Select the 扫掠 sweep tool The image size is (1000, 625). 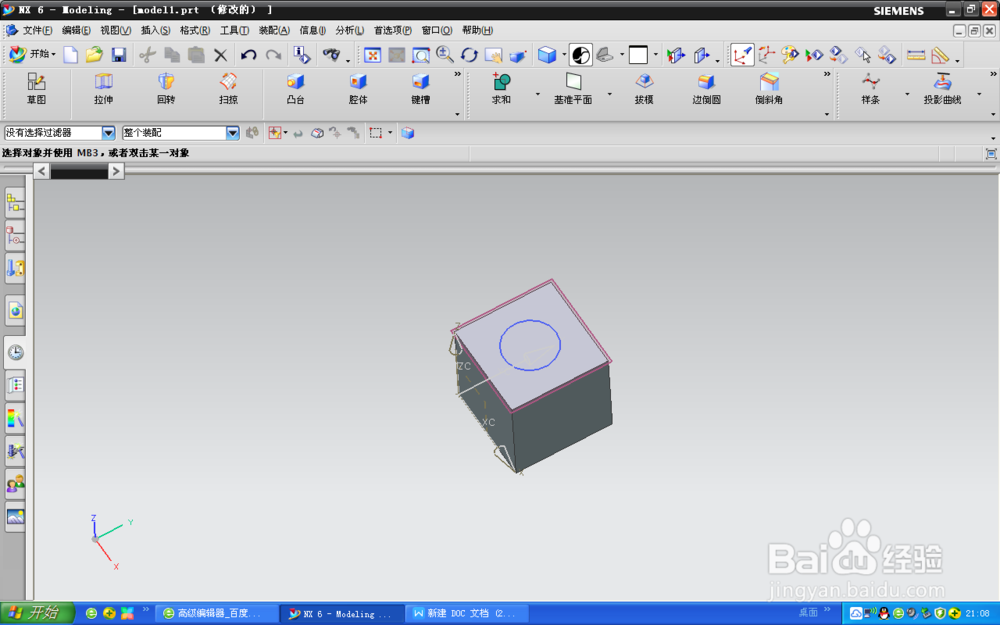click(228, 89)
